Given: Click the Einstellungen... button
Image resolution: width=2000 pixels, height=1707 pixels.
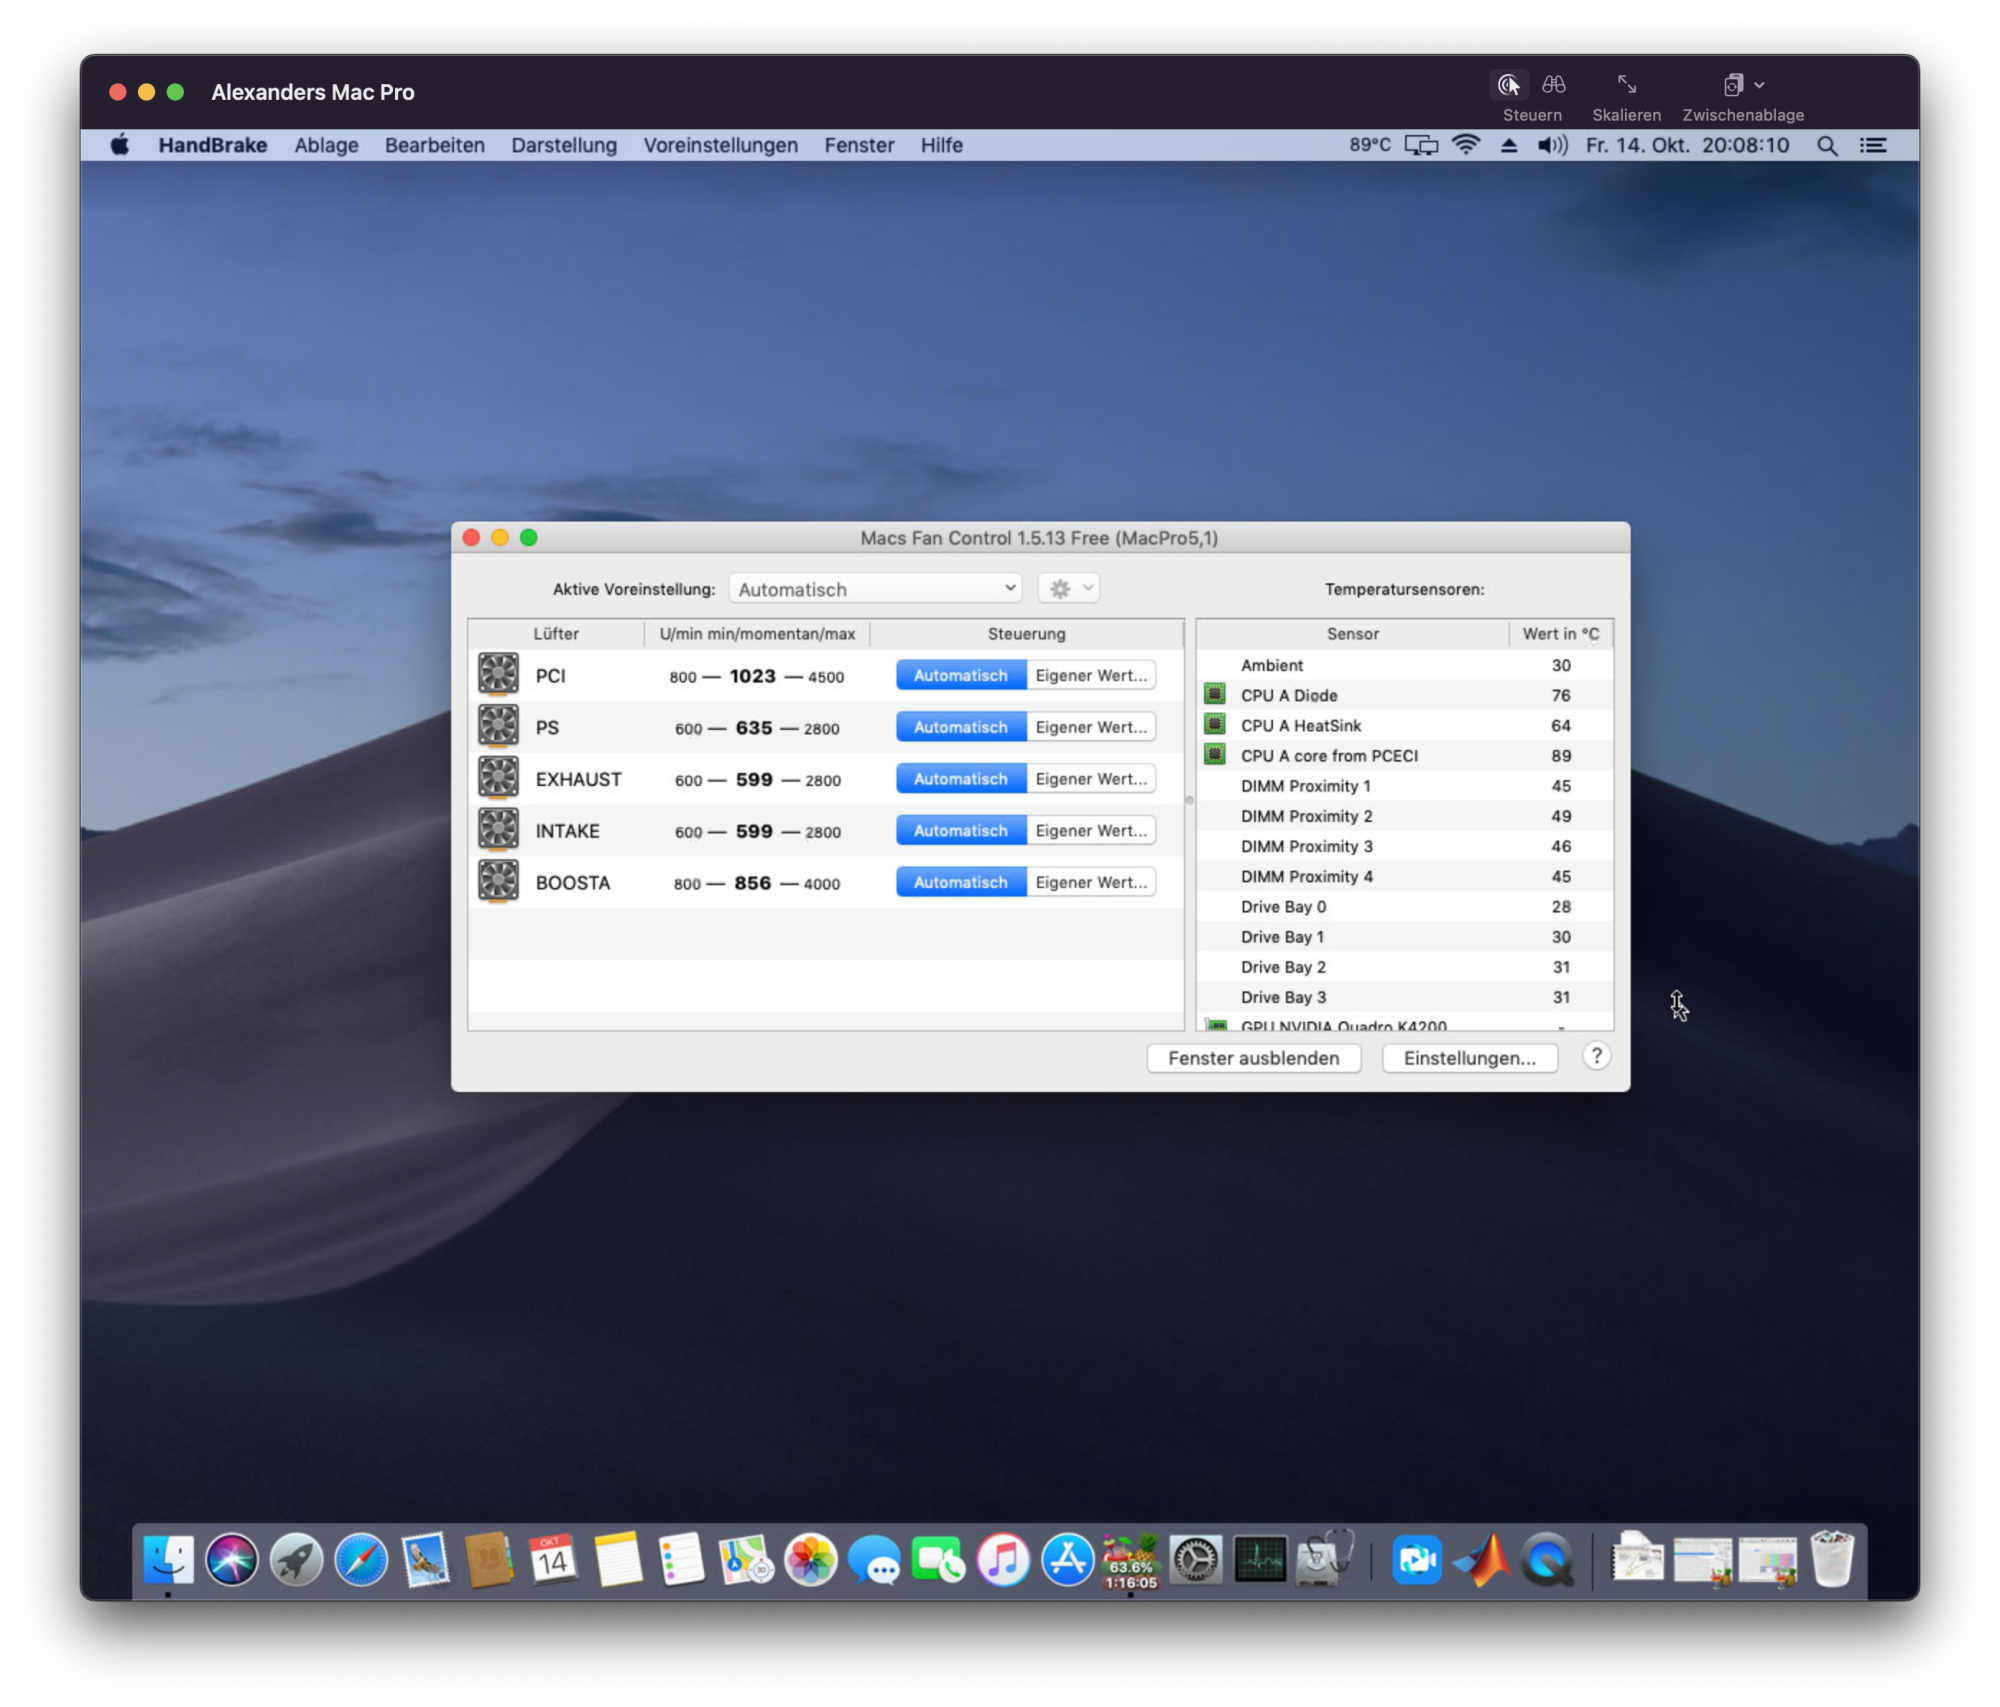Looking at the screenshot, I should coord(1469,1058).
